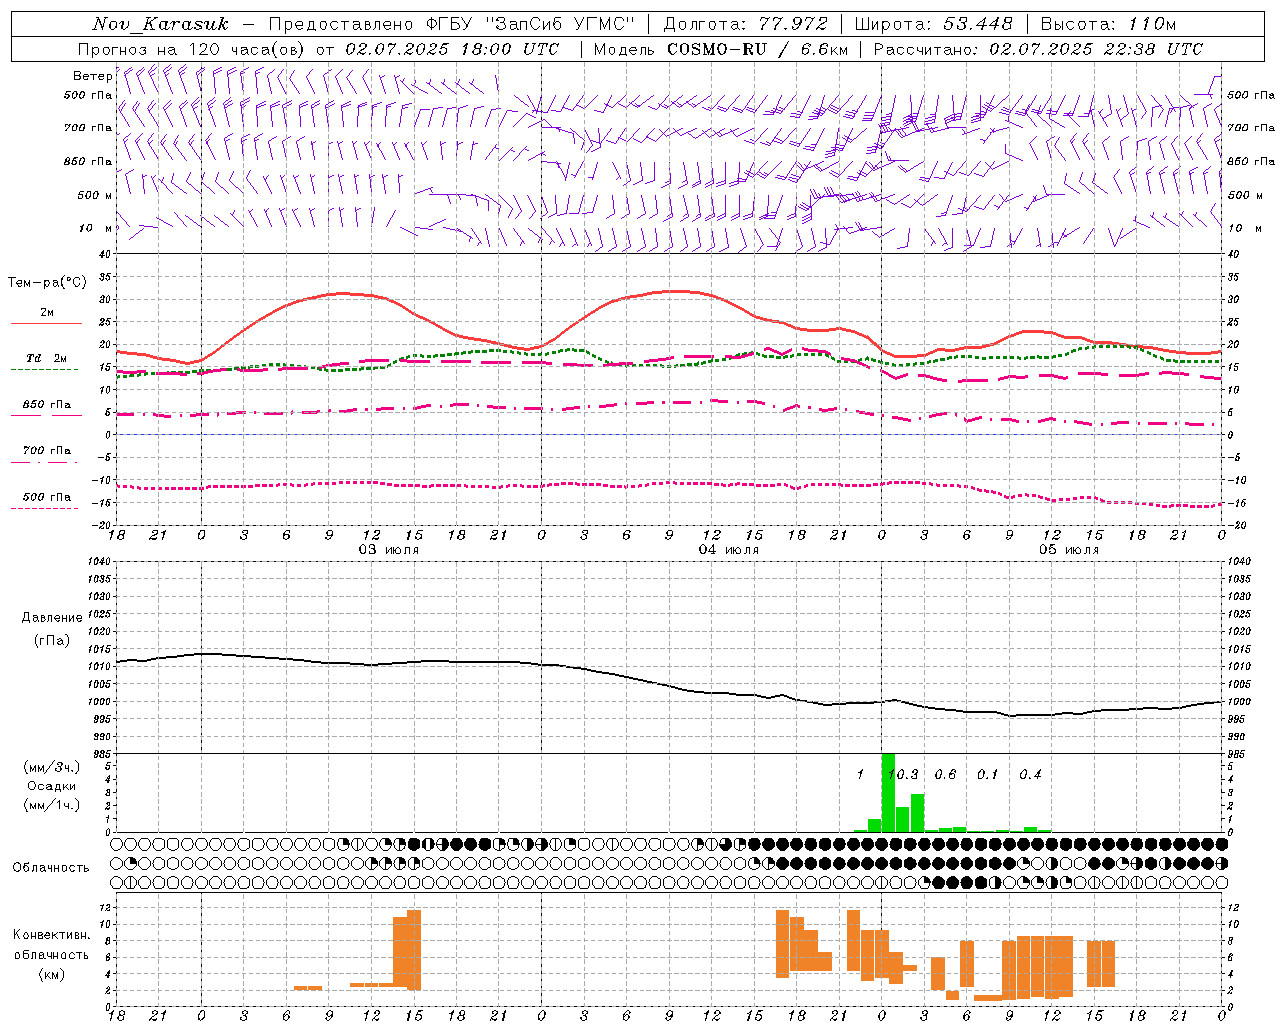Click the Ветер wind panel label
This screenshot has width=1280, height=1024.
tap(92, 76)
